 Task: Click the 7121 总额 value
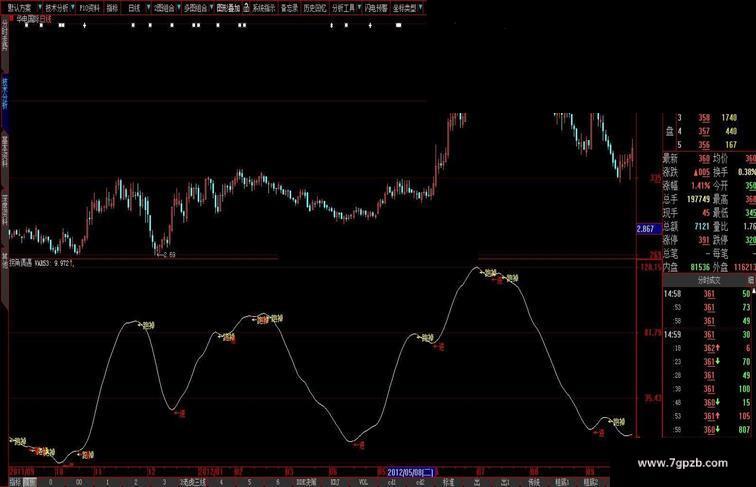point(702,226)
